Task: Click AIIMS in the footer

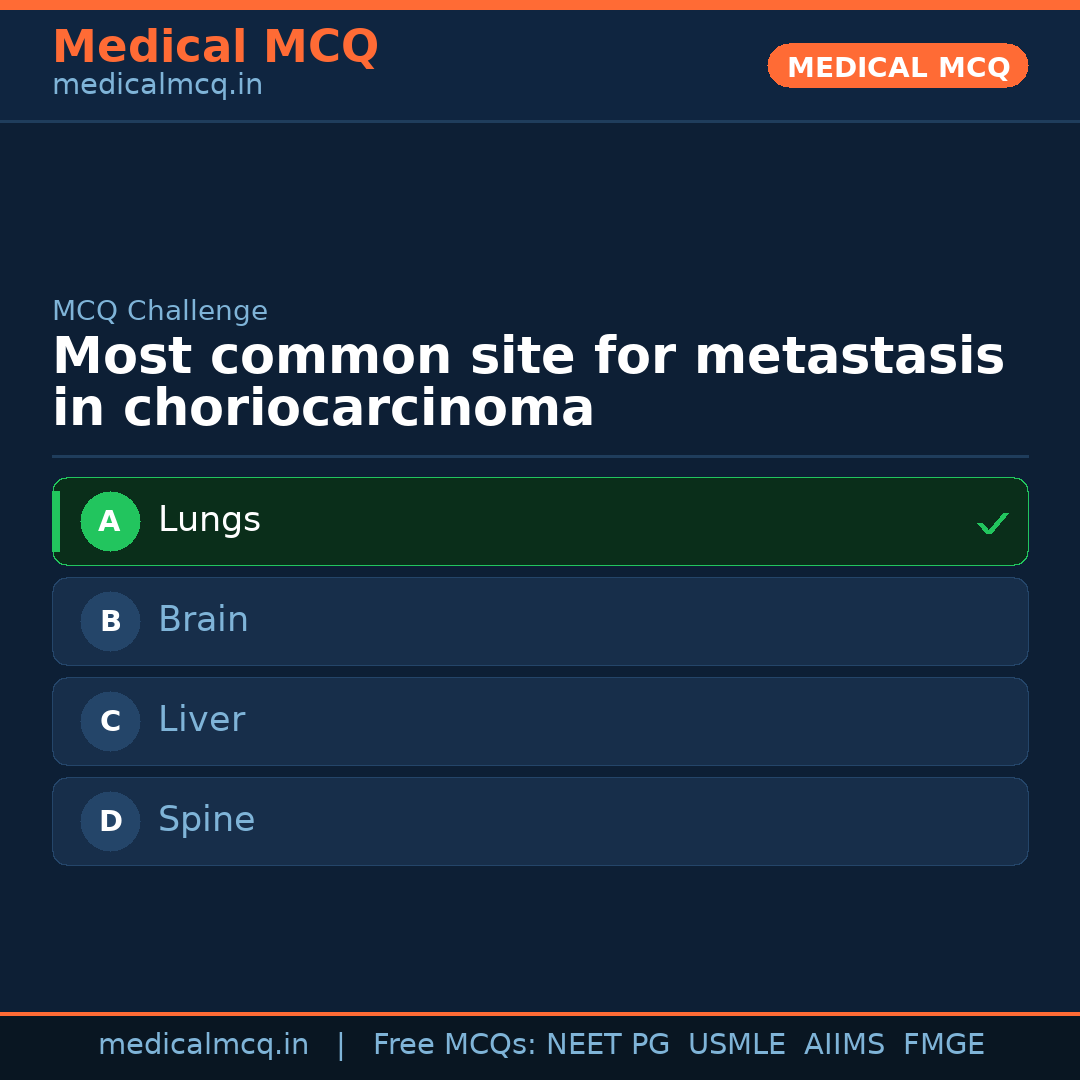Action: (x=844, y=1045)
